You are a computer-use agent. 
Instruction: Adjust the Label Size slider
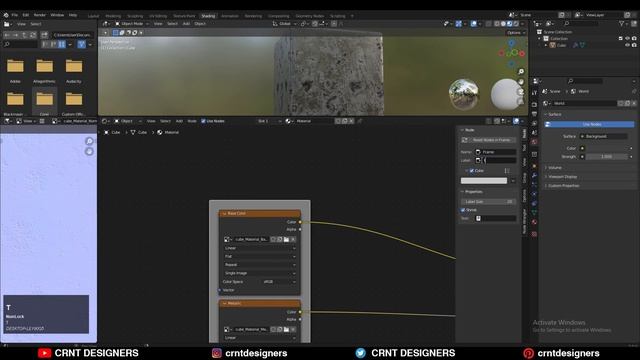(x=488, y=202)
